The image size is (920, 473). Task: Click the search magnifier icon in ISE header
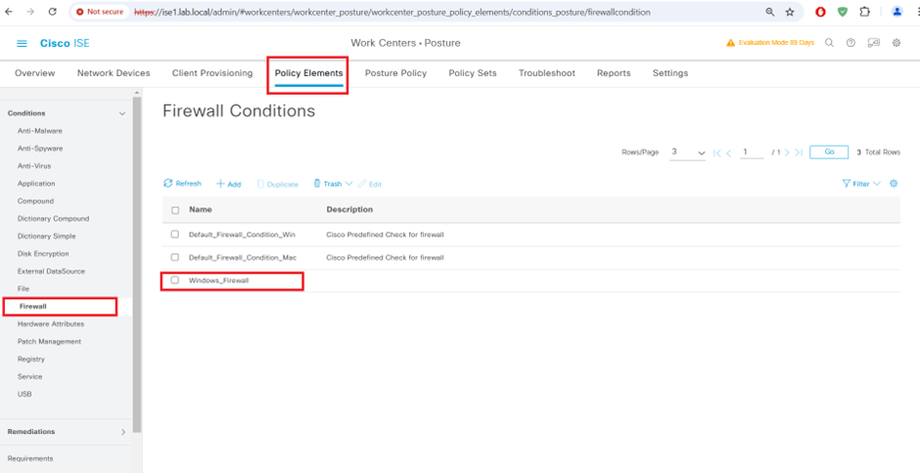[829, 43]
